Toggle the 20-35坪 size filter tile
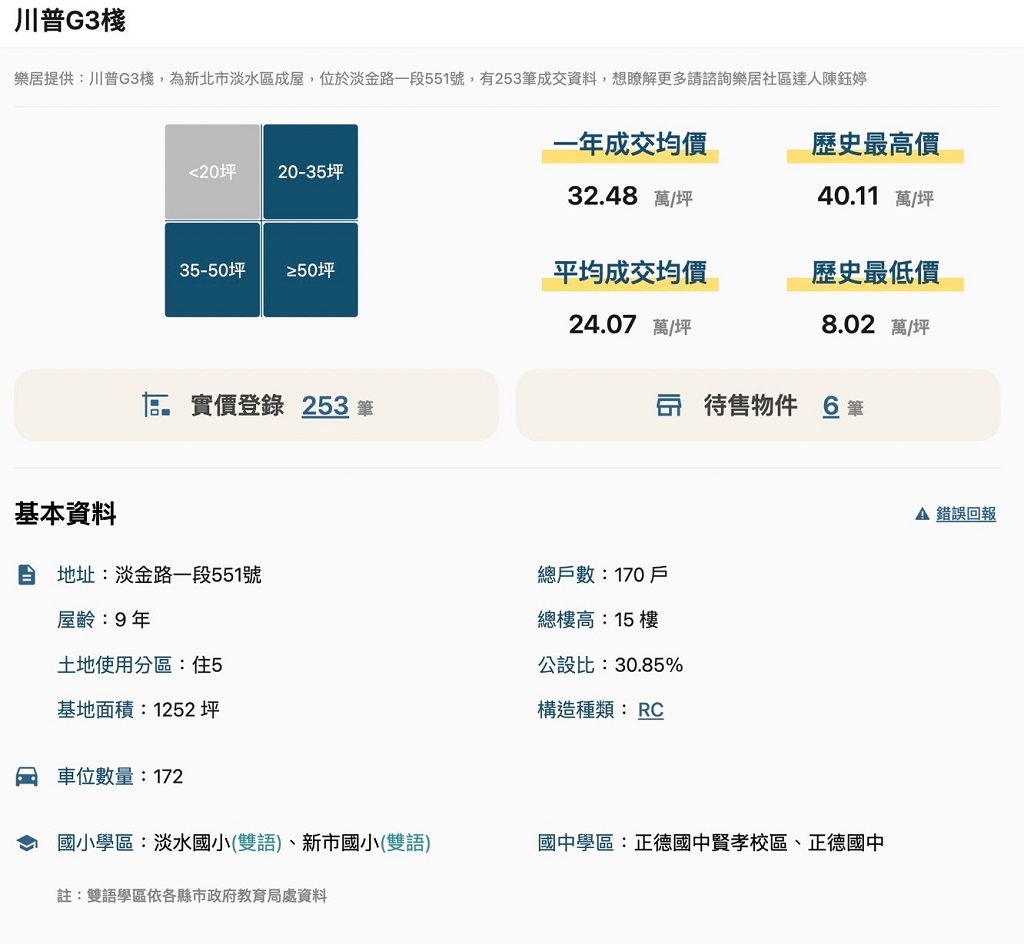The image size is (1024, 944). [310, 172]
